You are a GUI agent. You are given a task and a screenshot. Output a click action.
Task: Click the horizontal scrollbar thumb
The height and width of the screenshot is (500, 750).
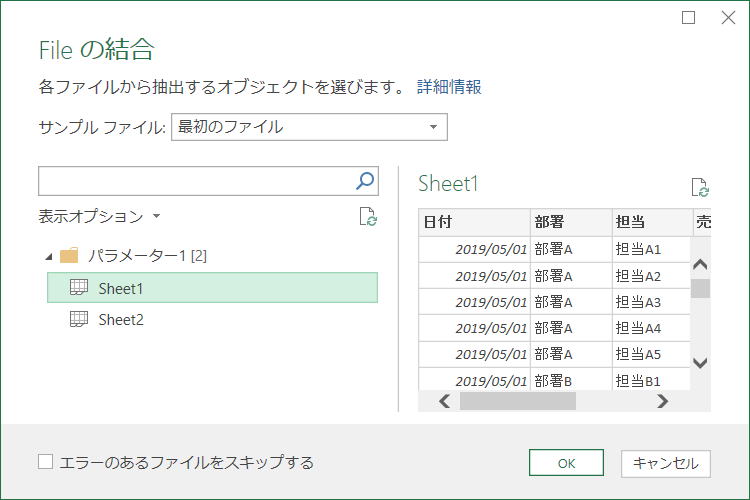[x=518, y=401]
